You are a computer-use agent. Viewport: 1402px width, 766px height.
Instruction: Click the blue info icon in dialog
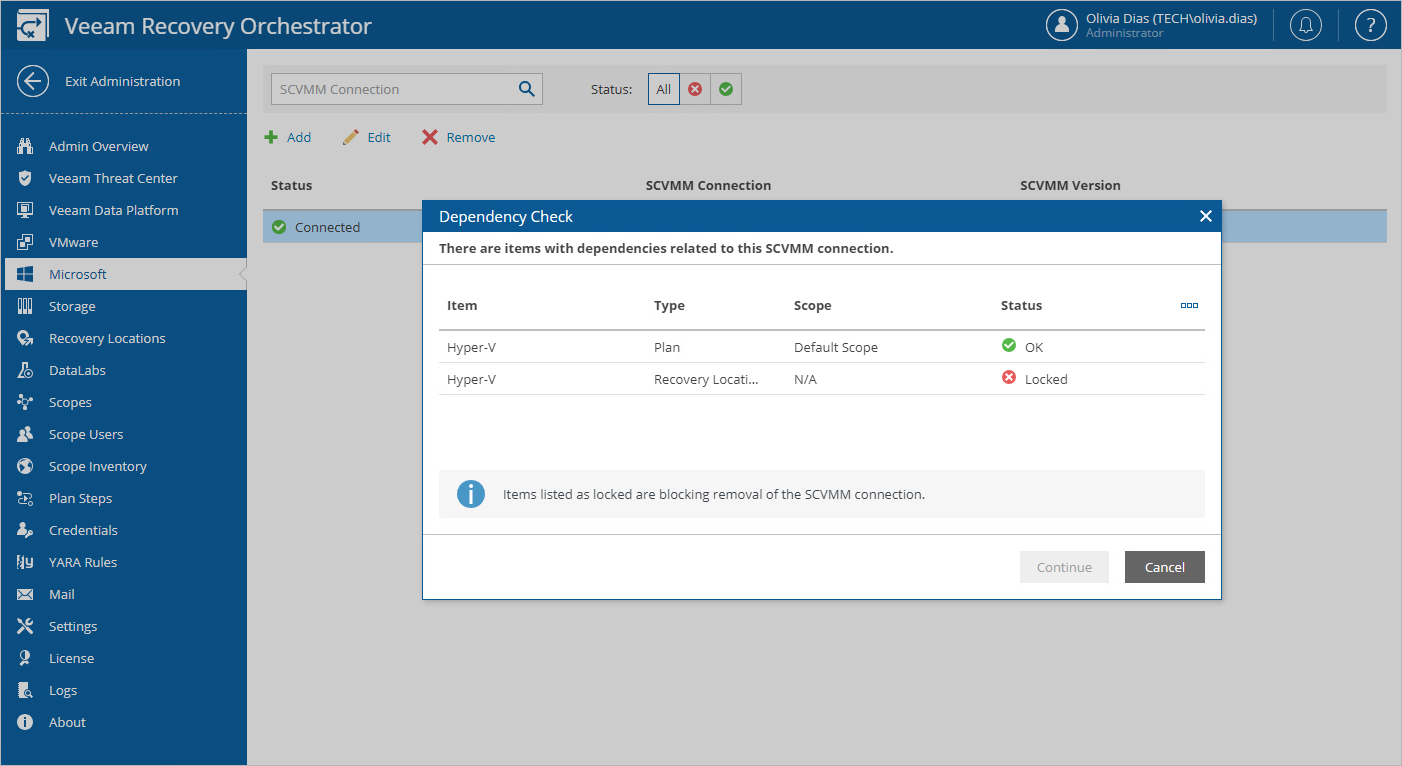click(x=471, y=494)
